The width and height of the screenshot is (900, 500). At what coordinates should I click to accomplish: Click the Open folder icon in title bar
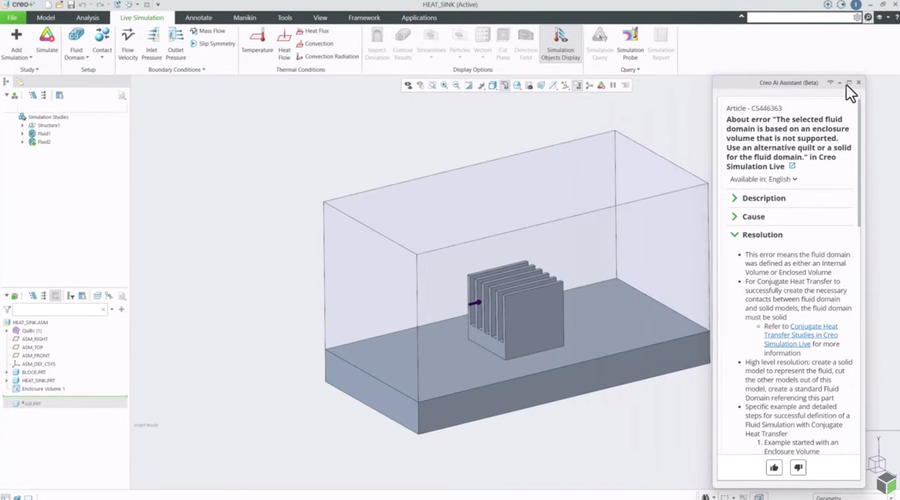point(59,5)
